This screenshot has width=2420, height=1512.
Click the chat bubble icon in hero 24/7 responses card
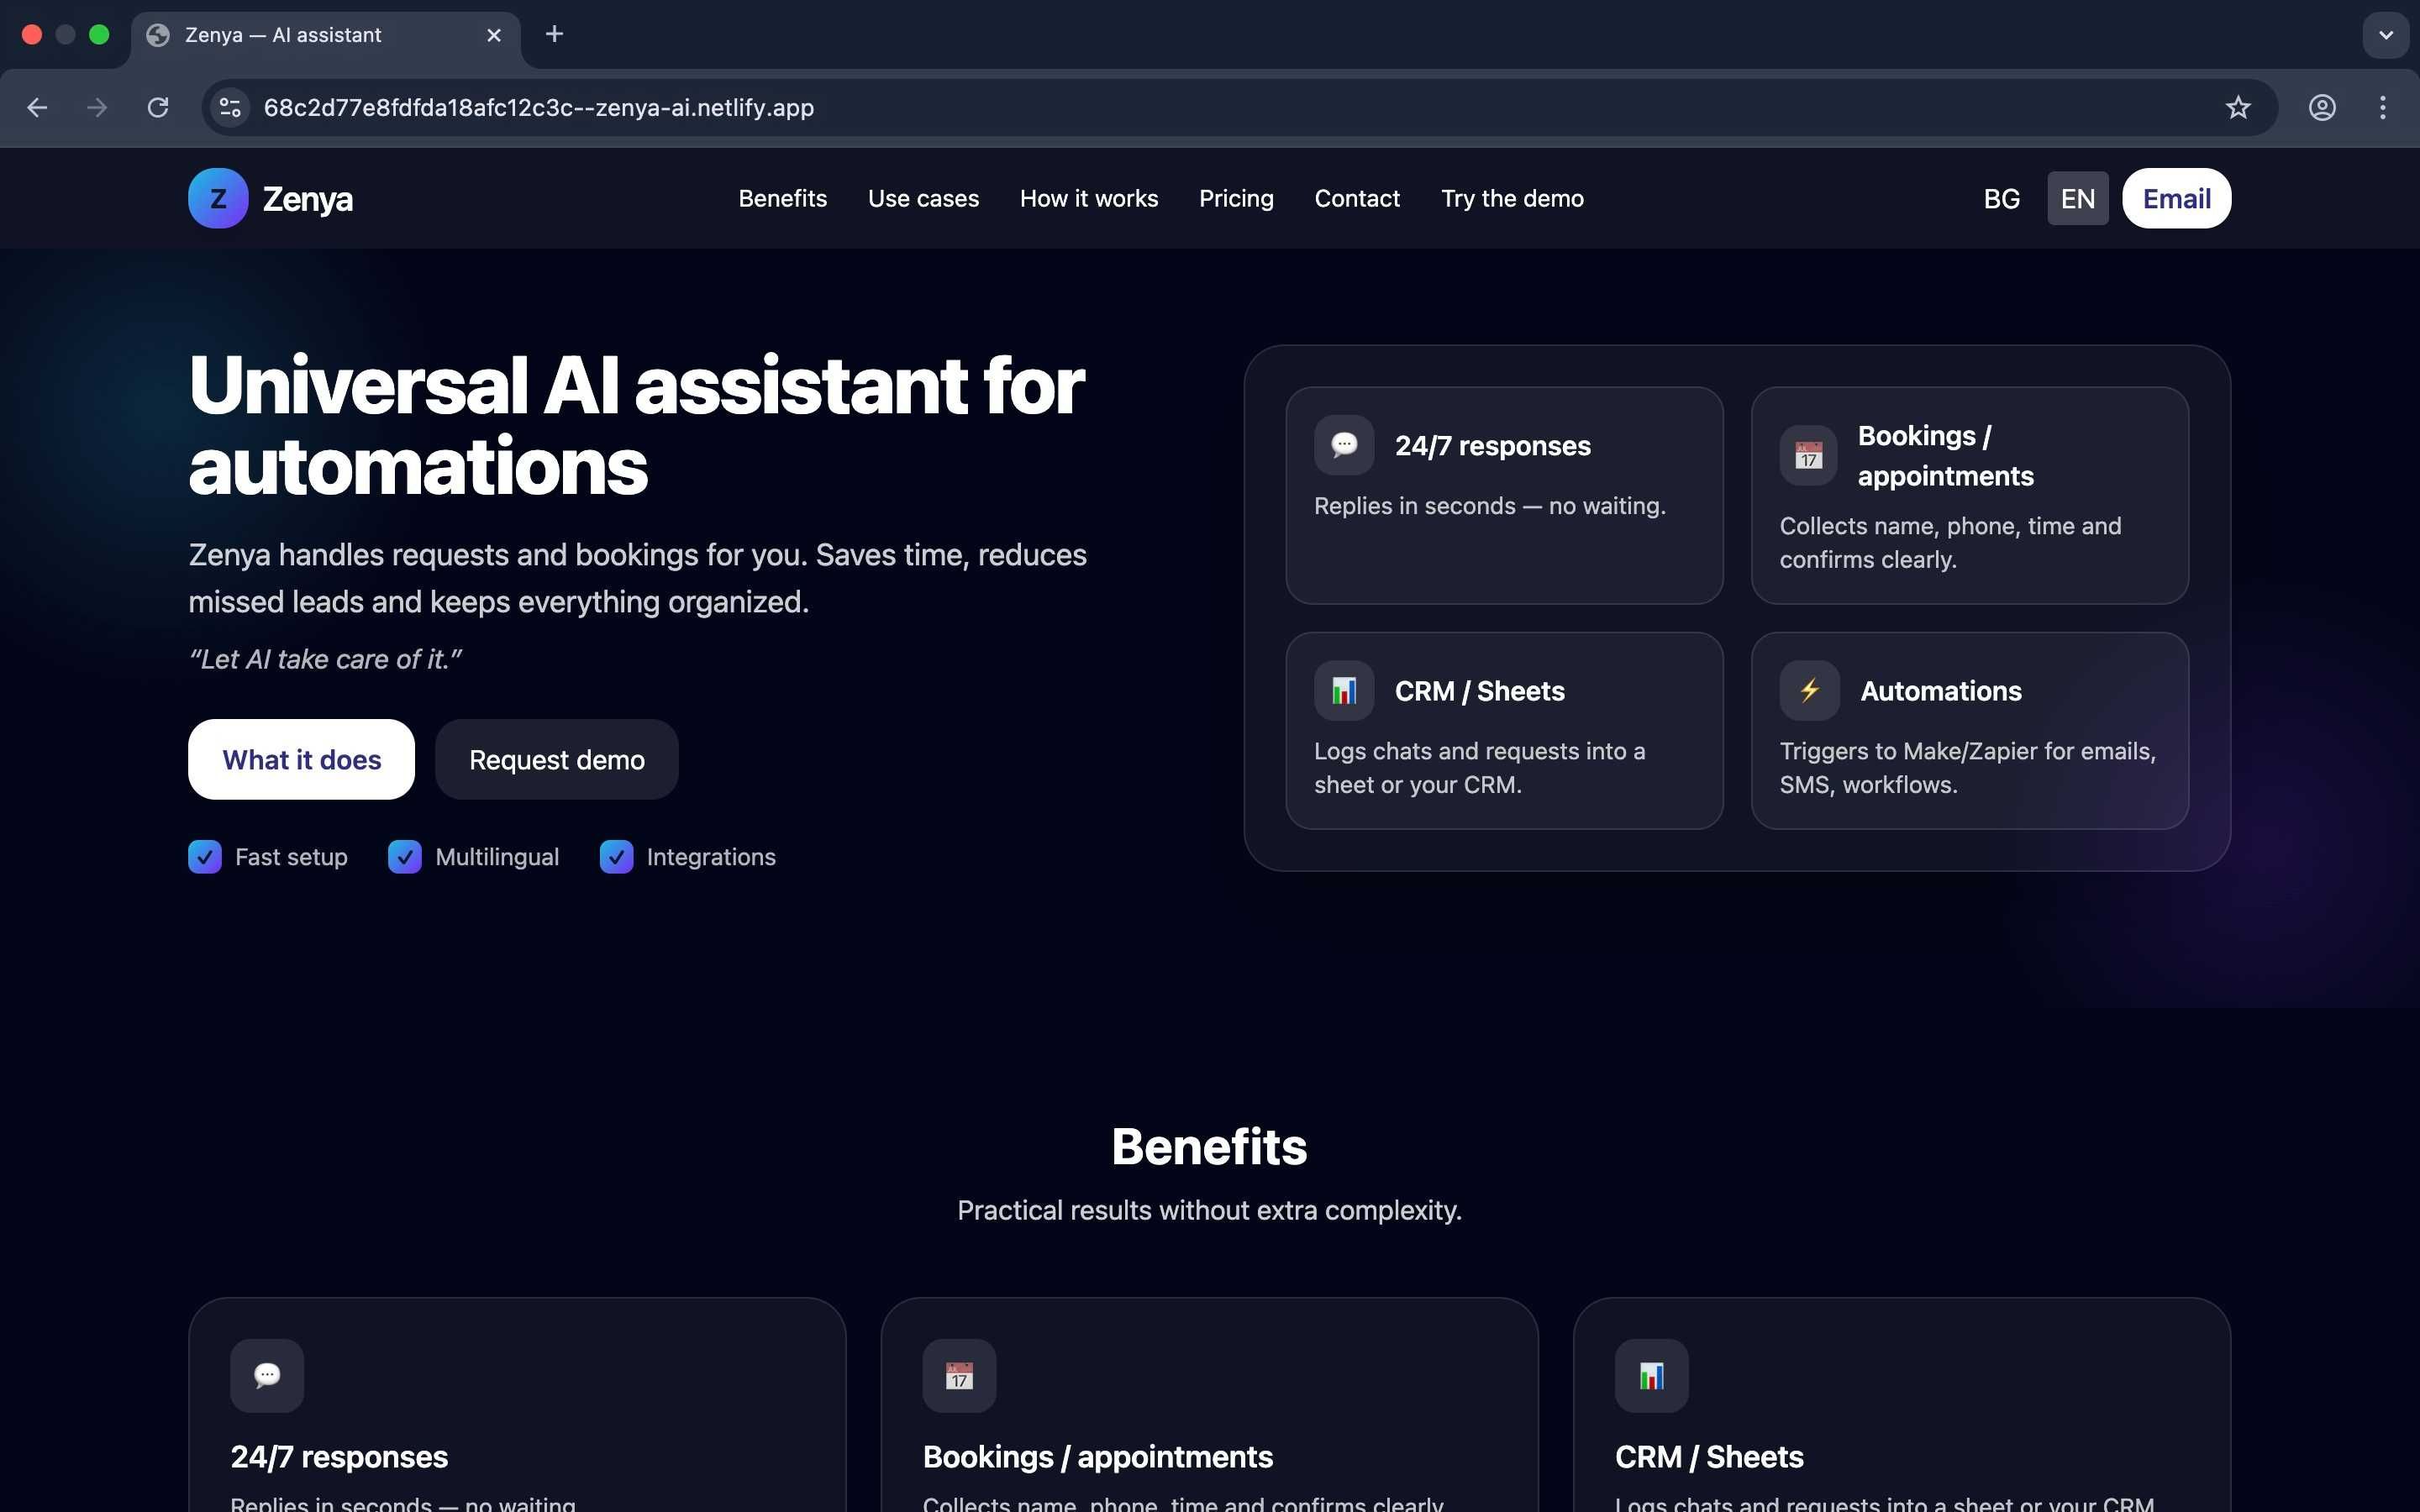pos(1344,445)
